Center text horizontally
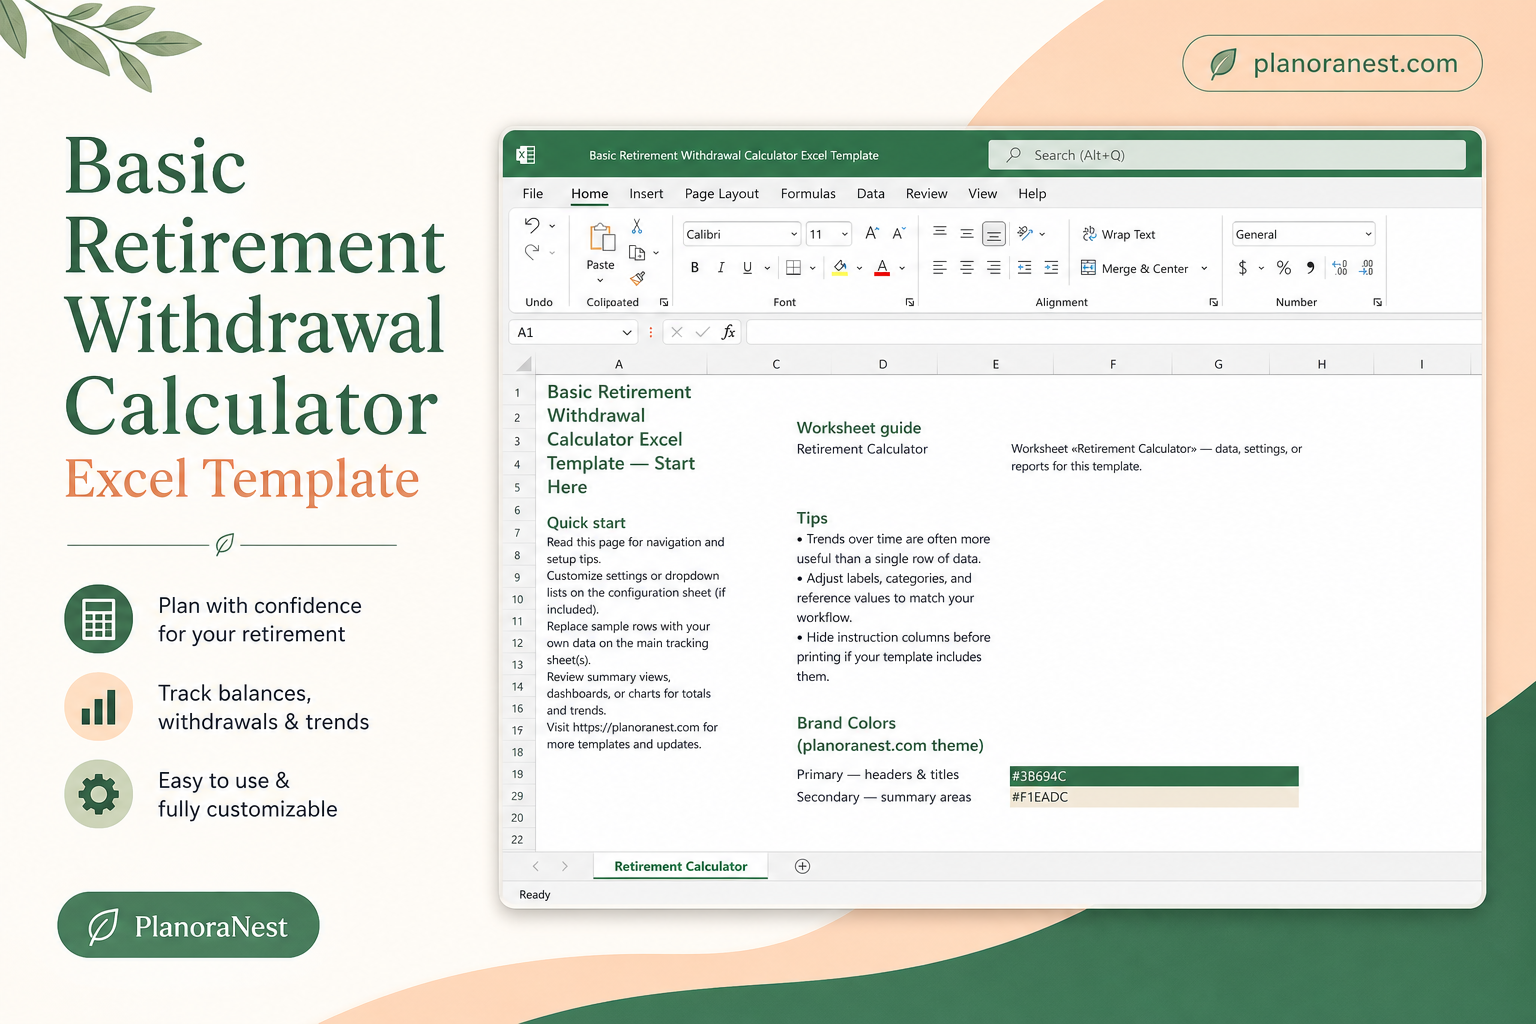This screenshot has width=1536, height=1024. pos(967,267)
